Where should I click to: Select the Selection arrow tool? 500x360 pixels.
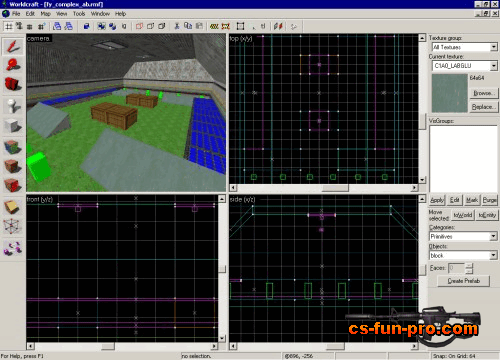pyautogui.click(x=13, y=46)
